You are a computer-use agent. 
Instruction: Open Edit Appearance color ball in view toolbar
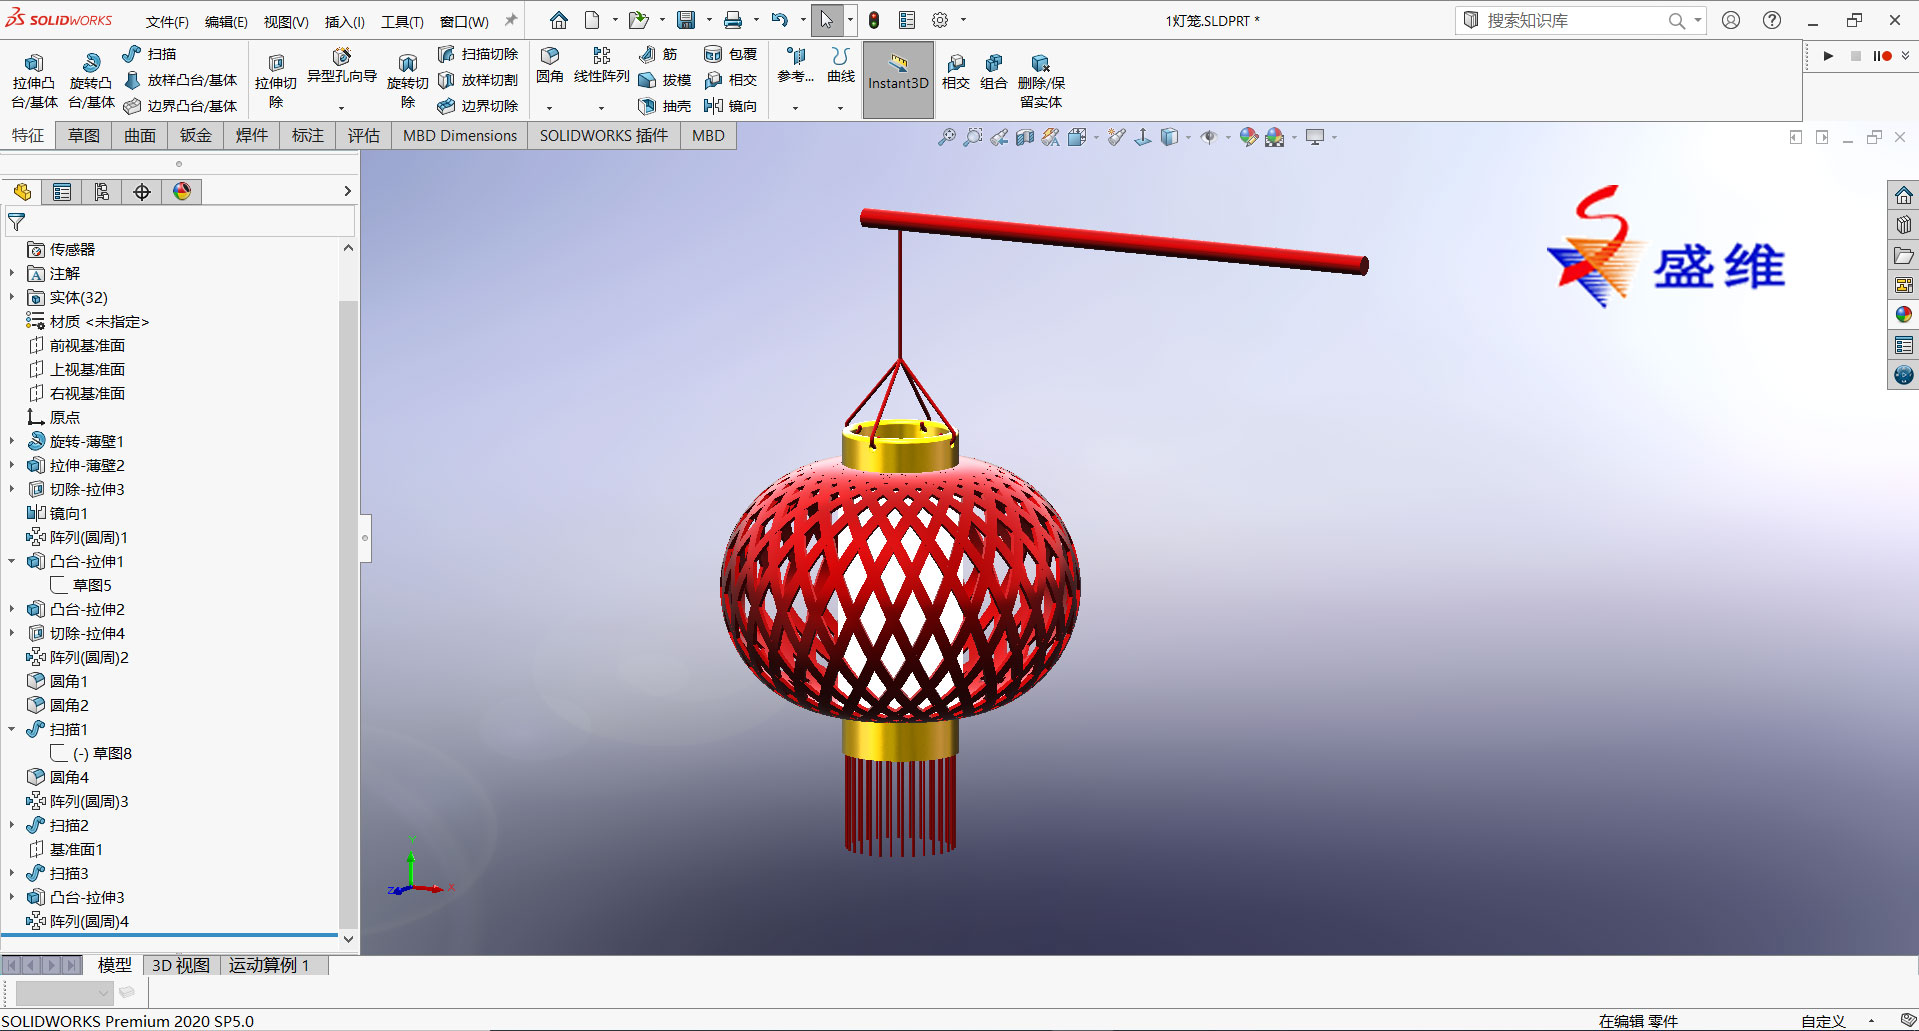tap(1248, 138)
